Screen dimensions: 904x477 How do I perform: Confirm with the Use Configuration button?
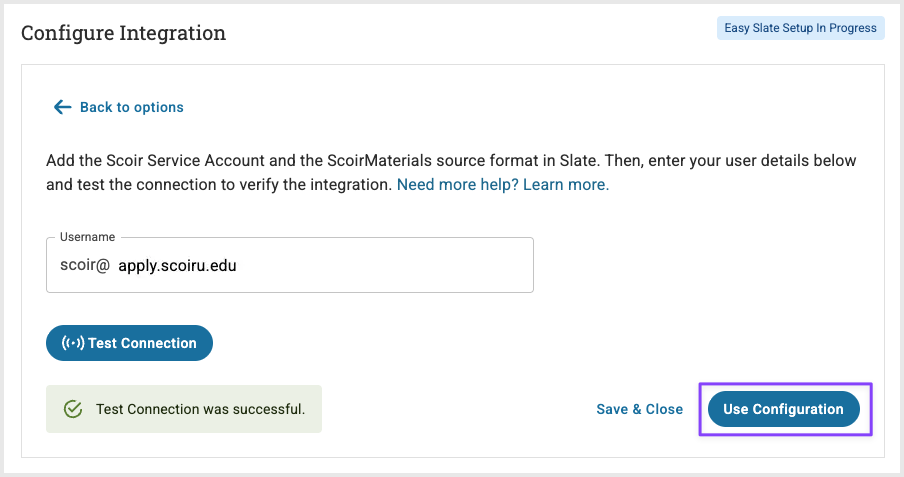pos(783,409)
